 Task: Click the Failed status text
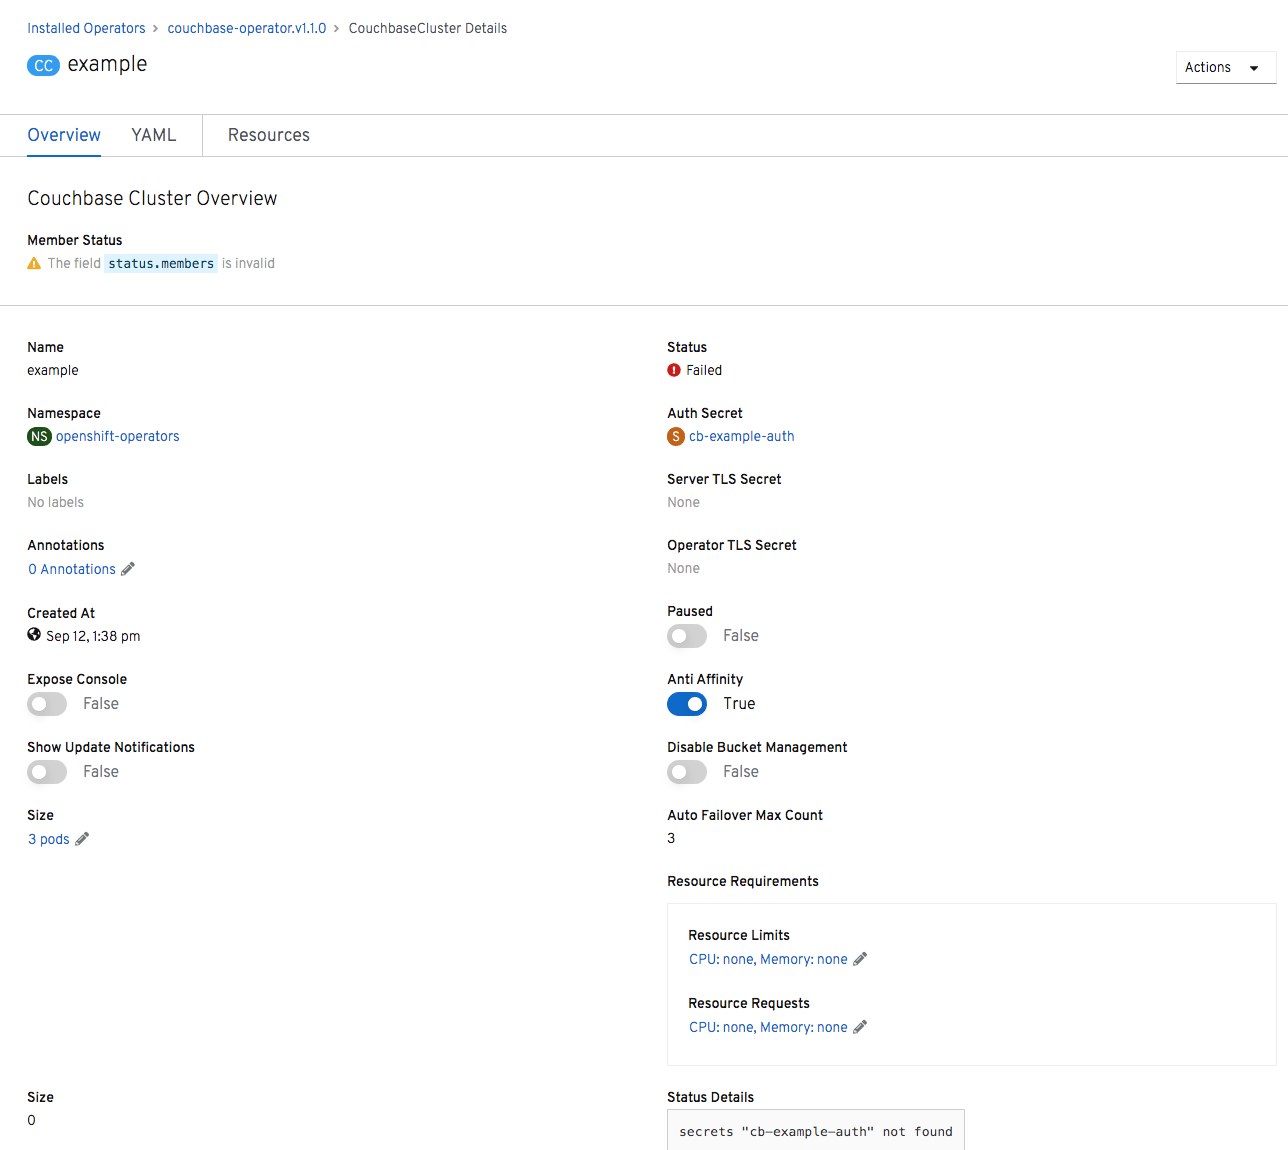(x=704, y=370)
